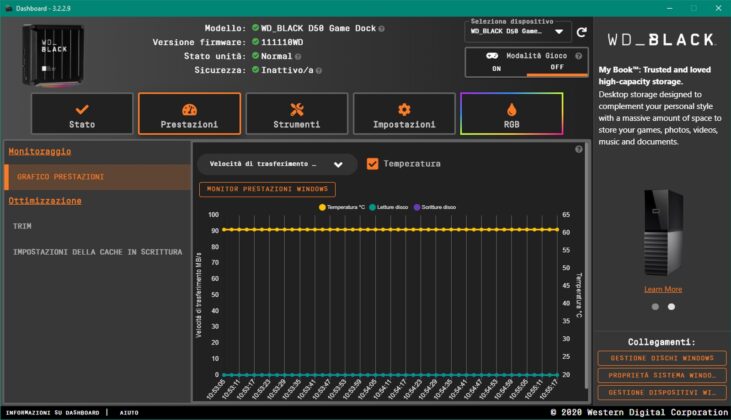Click GESTIONE DISPOSITIVI WINDOWS button

click(x=662, y=392)
